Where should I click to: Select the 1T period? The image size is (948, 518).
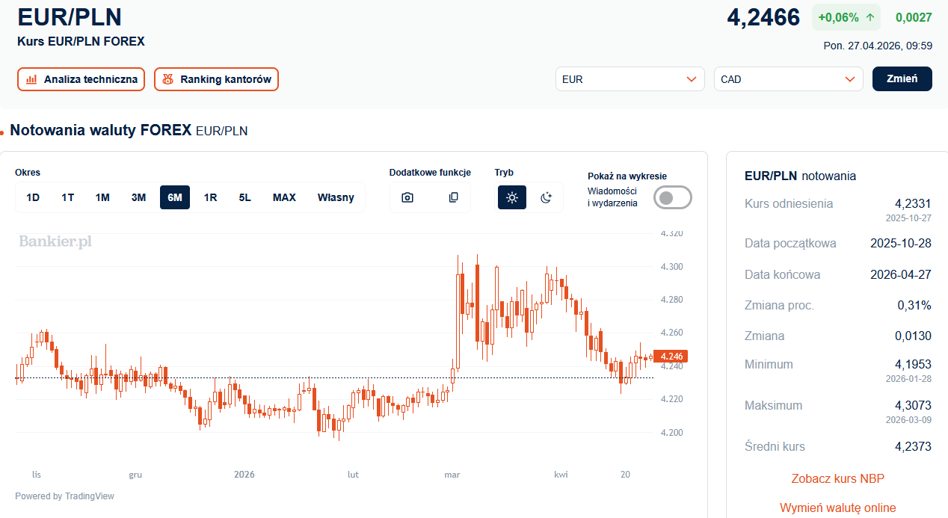point(68,198)
